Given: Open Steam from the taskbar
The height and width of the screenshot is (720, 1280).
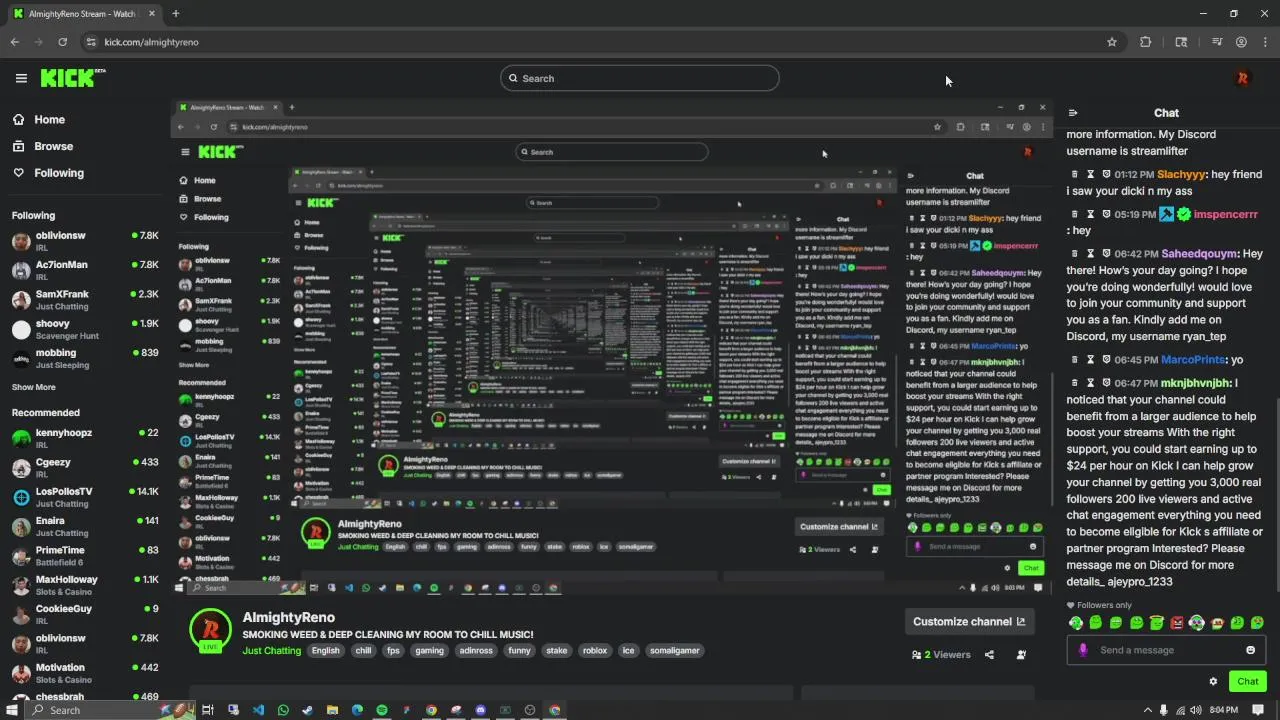Looking at the screenshot, I should coord(308,710).
